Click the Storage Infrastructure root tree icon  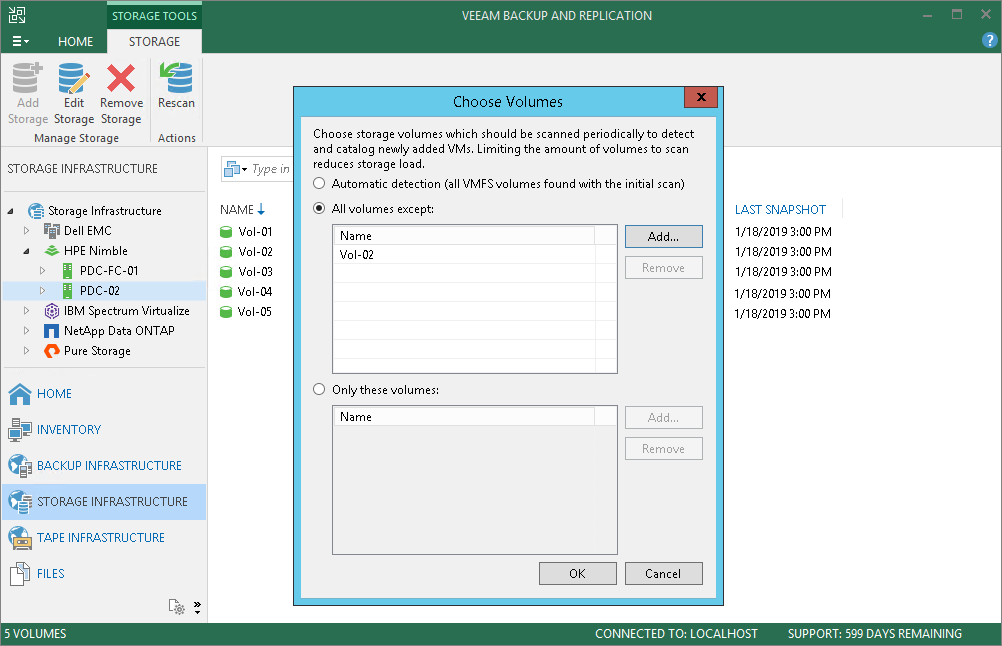(36, 211)
